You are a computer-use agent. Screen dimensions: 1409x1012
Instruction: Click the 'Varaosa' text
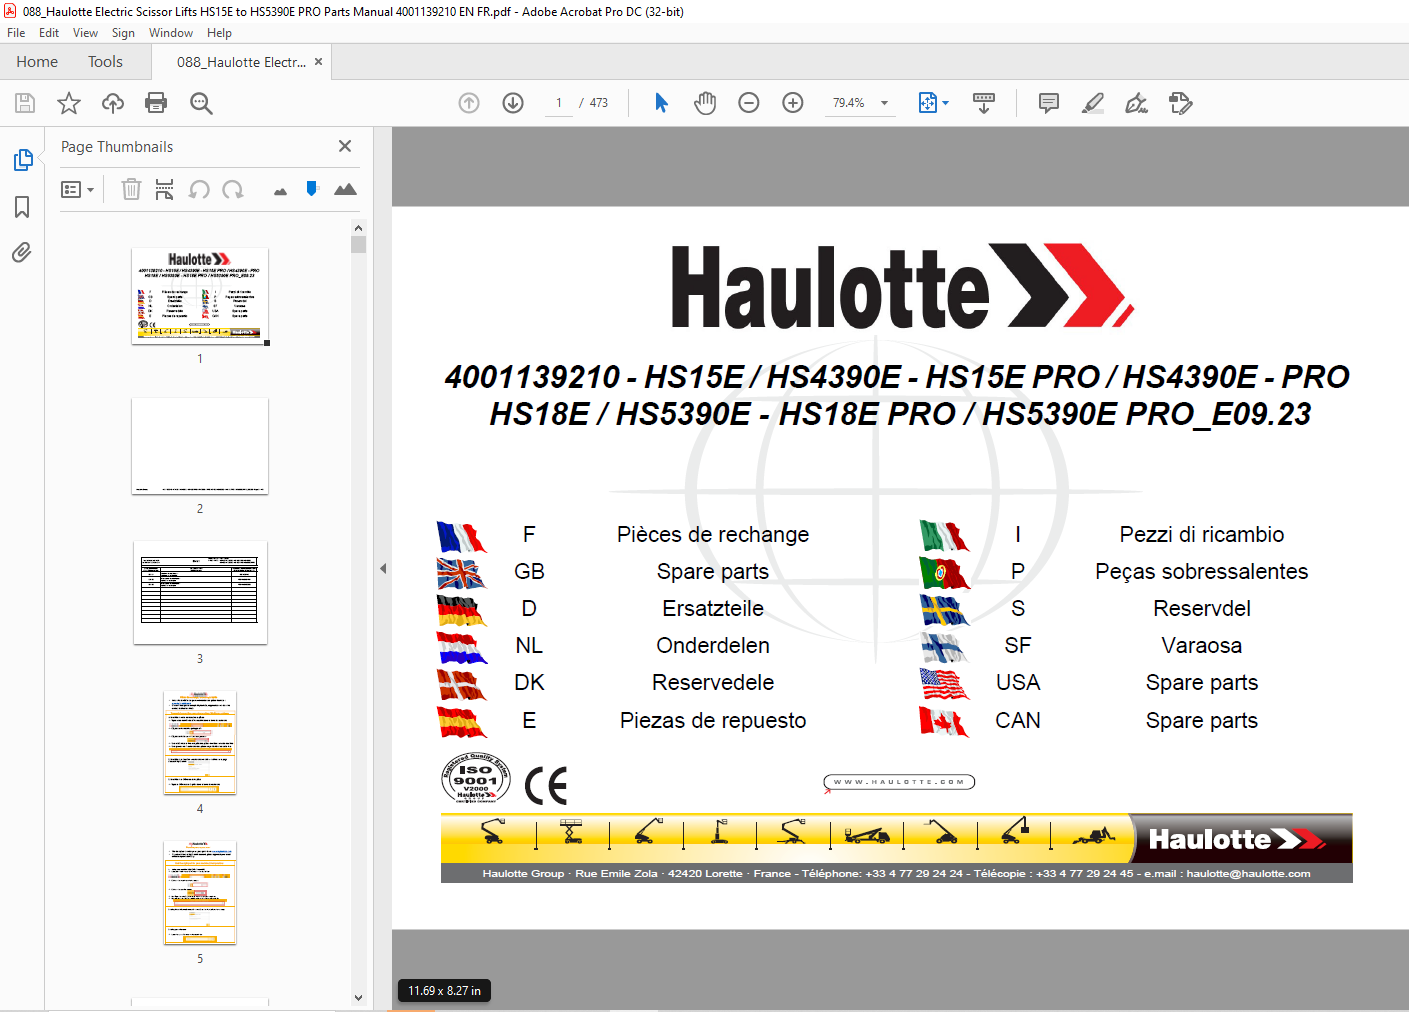pos(1202,645)
